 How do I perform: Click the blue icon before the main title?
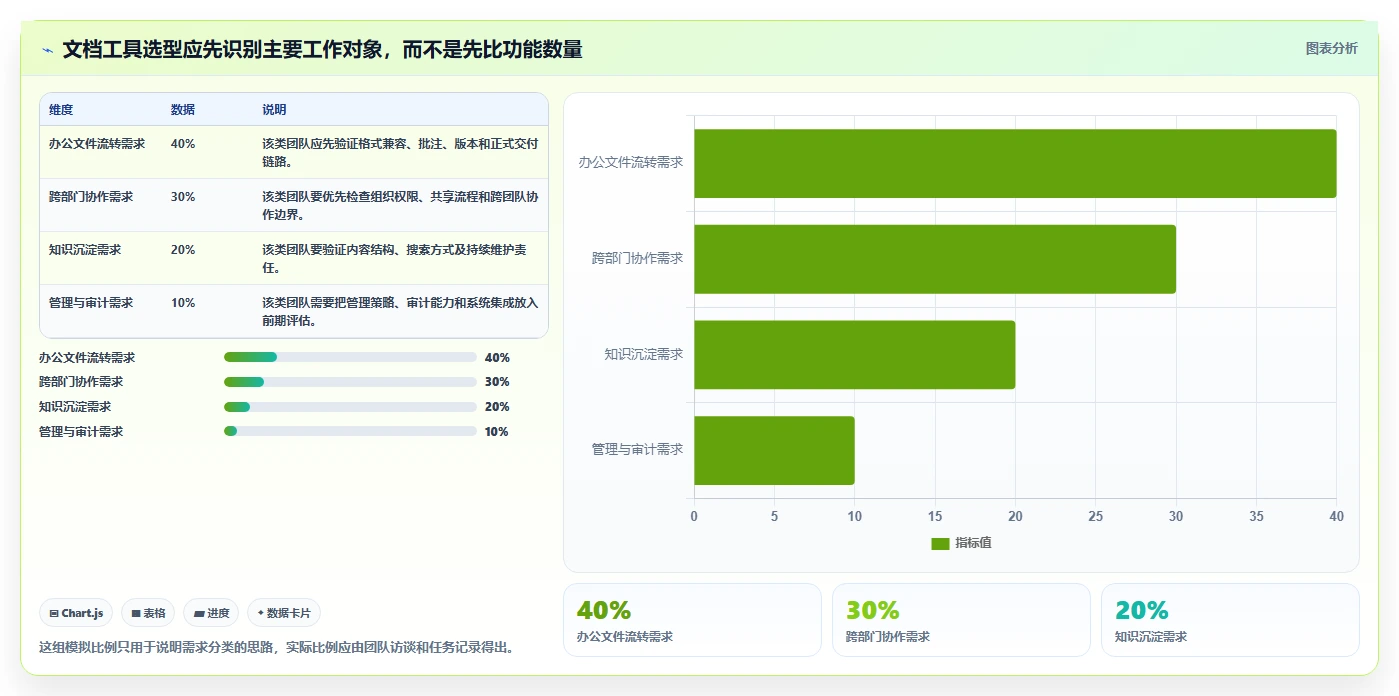[47, 50]
